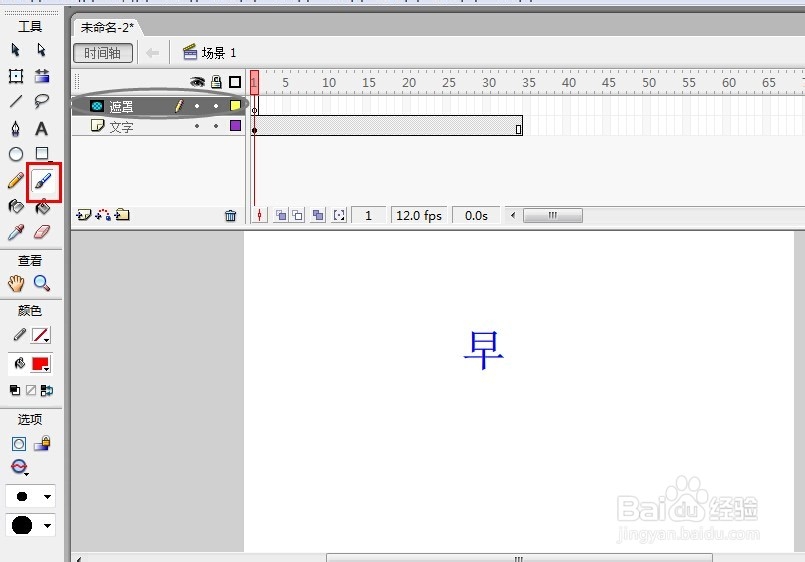805x562 pixels.
Task: Toggle show/hide all layers eye icon
Action: point(197,82)
